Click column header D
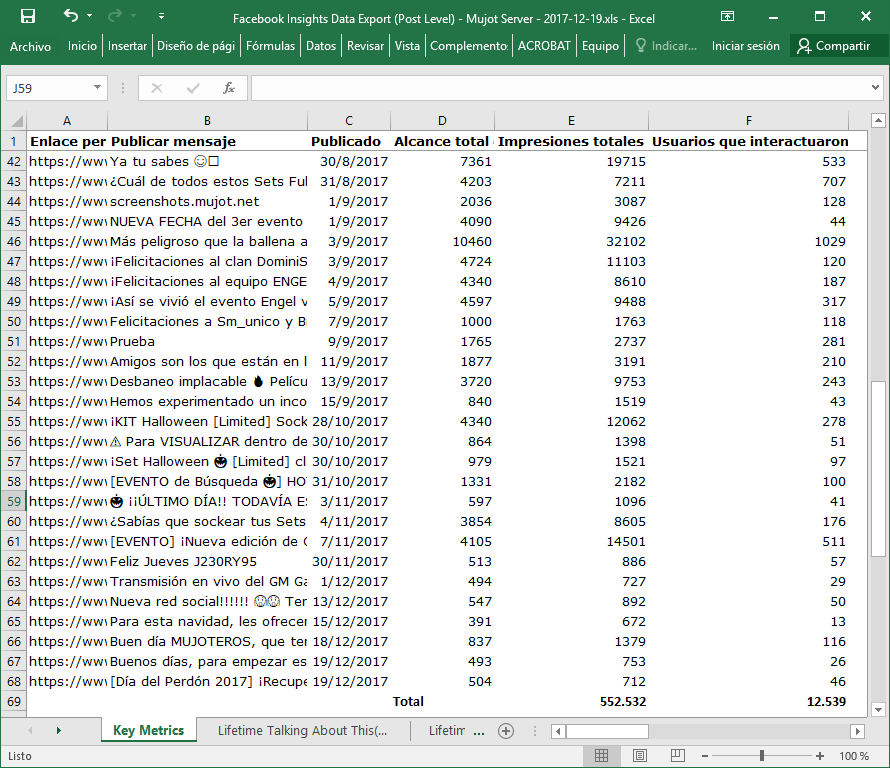 [441, 121]
